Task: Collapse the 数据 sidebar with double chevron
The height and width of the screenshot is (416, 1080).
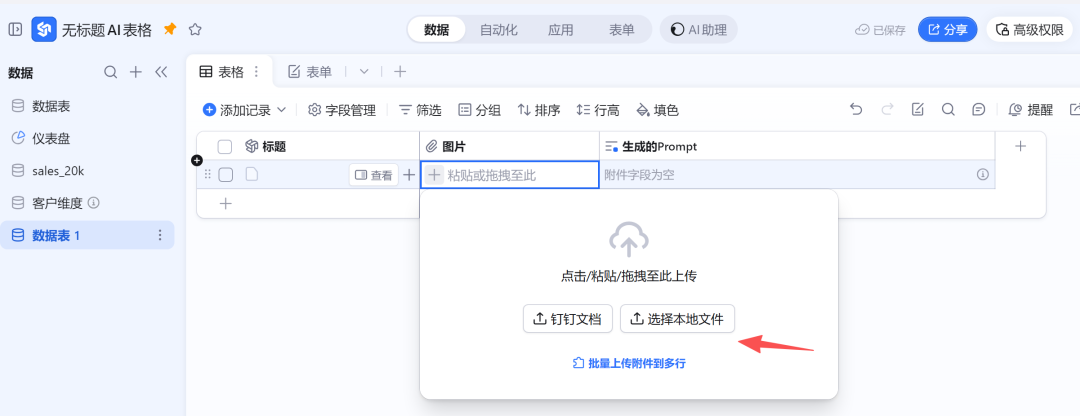Action: [x=161, y=72]
